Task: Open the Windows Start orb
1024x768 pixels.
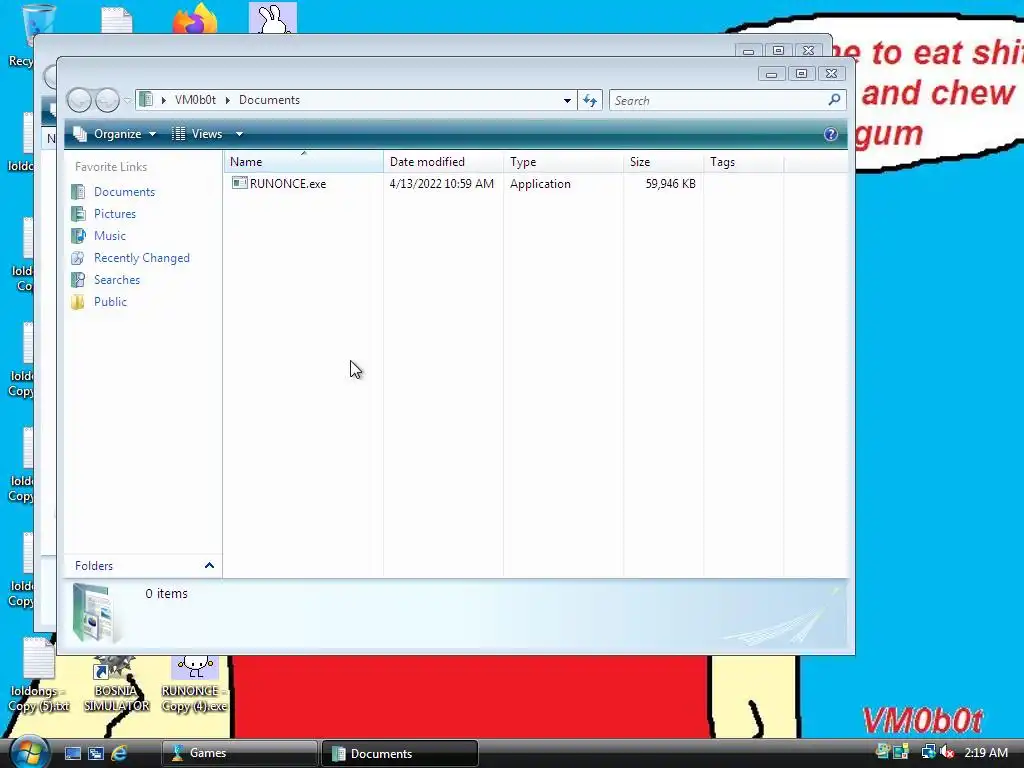Action: pos(29,752)
